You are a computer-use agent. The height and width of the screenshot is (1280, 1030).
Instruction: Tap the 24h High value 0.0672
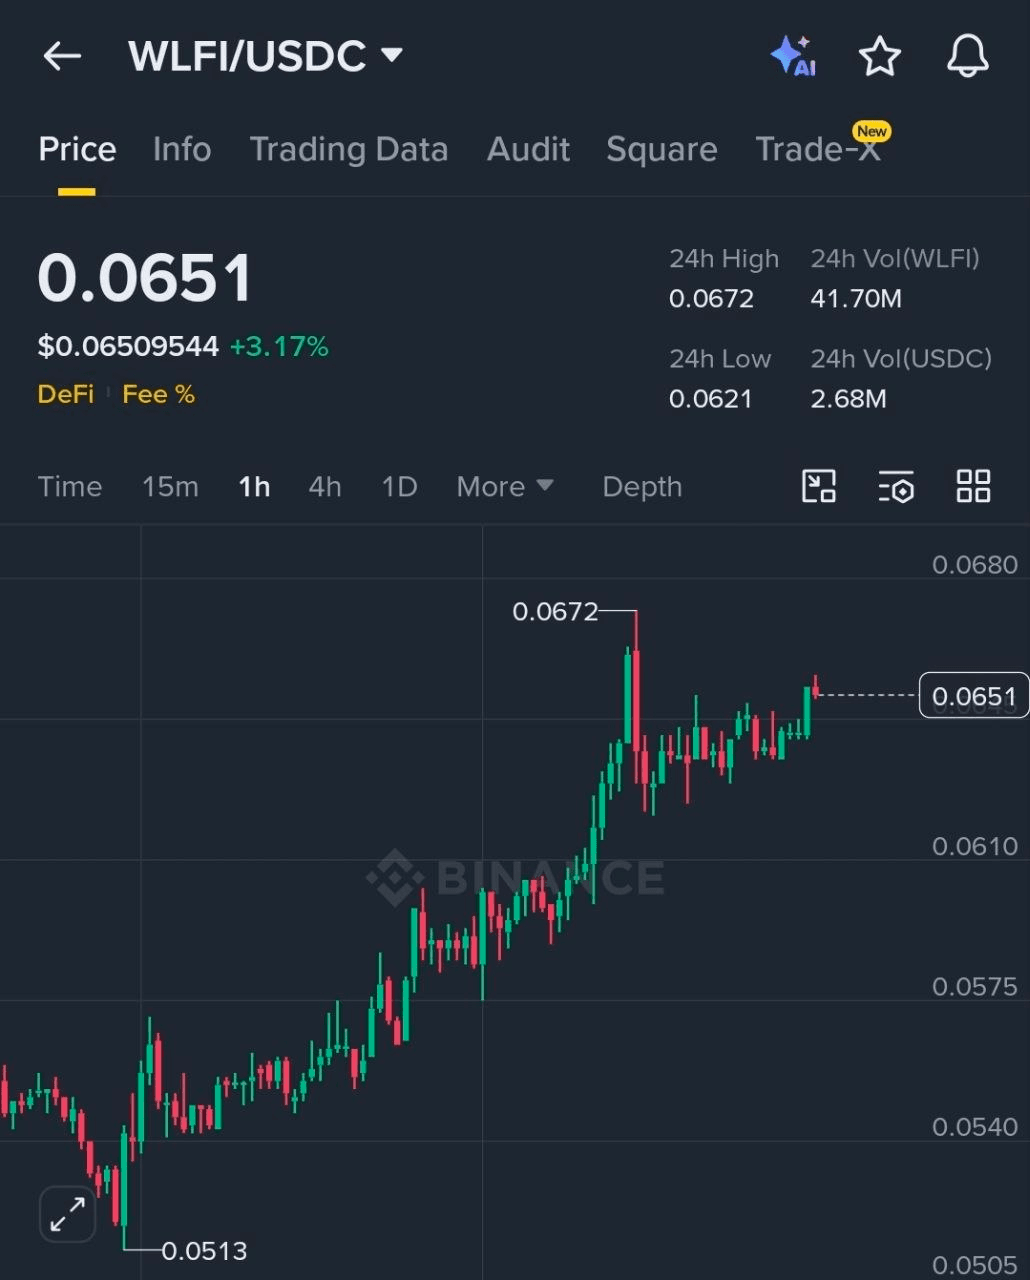[x=711, y=299]
